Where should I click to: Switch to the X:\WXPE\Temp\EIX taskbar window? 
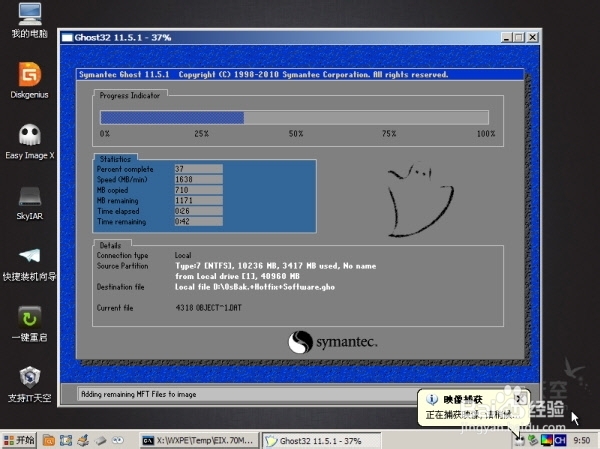point(198,441)
